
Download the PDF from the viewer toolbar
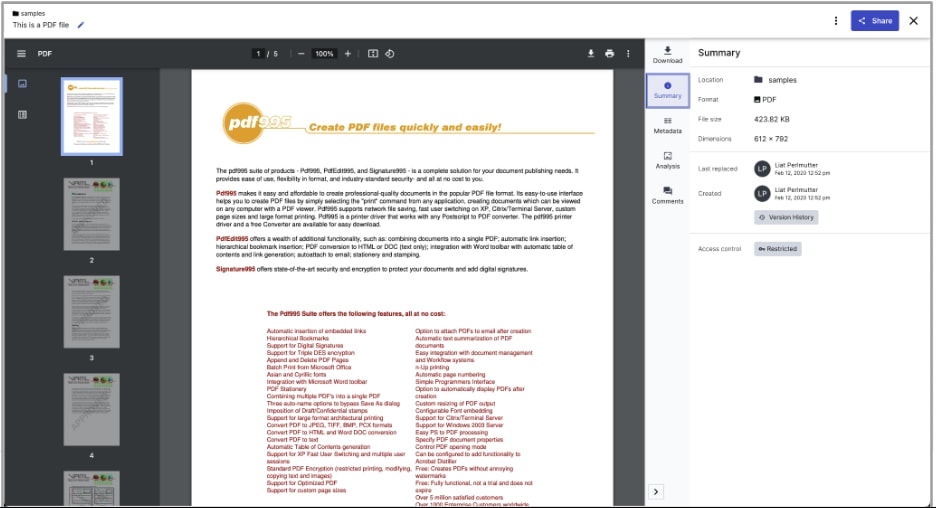[x=590, y=54]
